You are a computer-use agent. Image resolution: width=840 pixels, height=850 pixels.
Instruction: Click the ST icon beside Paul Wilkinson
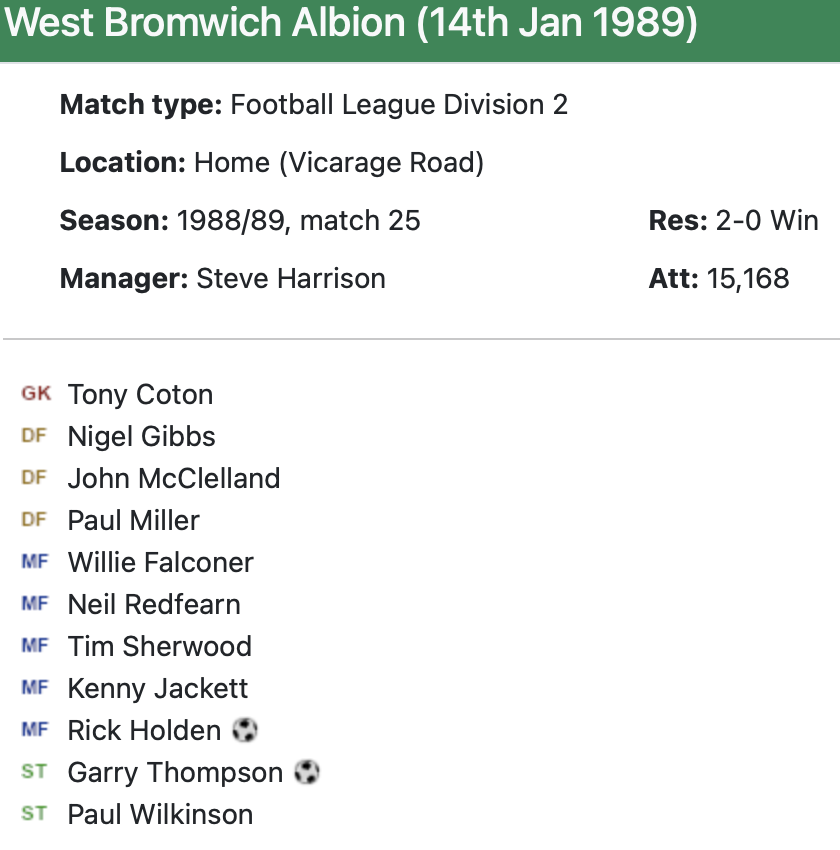point(34,814)
